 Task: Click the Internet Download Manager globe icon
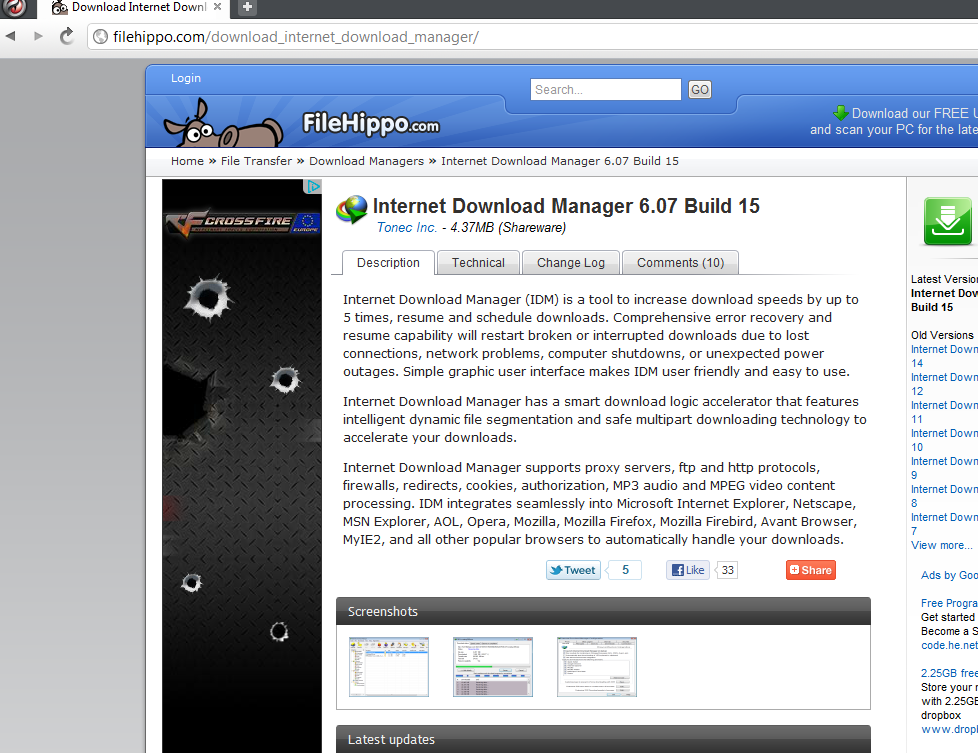351,210
